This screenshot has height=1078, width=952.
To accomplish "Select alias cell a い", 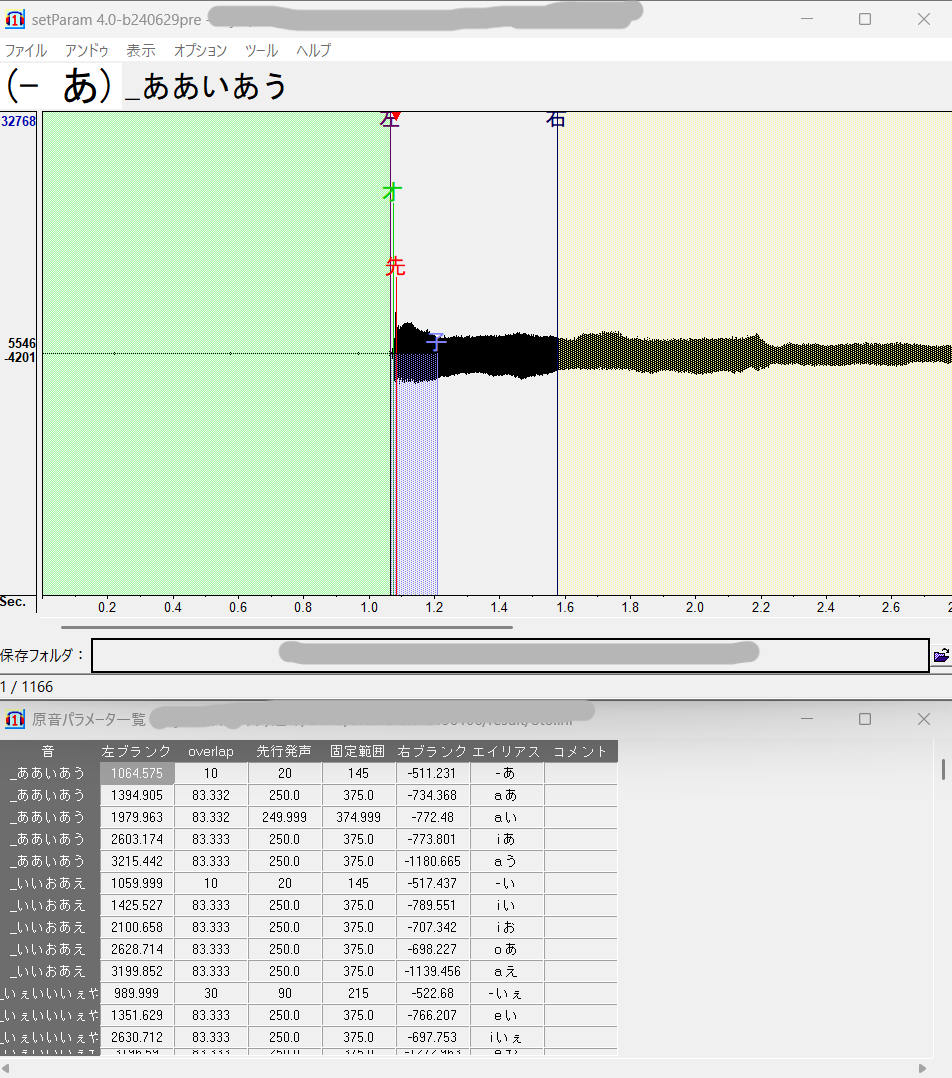I will click(x=507, y=817).
